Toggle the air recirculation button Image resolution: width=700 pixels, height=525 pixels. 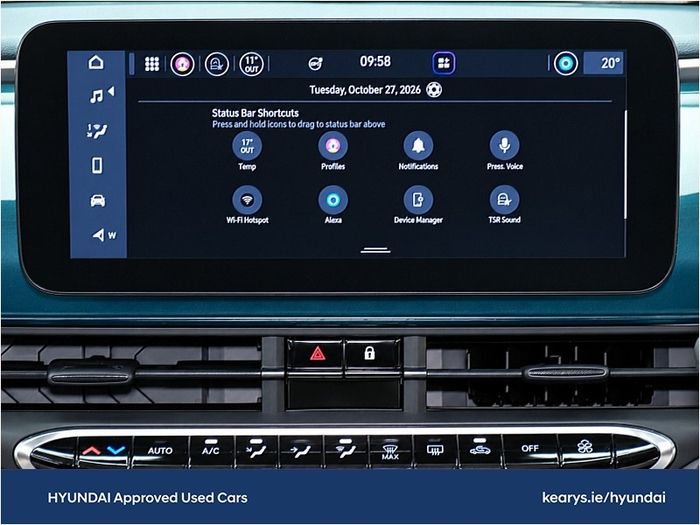480,448
